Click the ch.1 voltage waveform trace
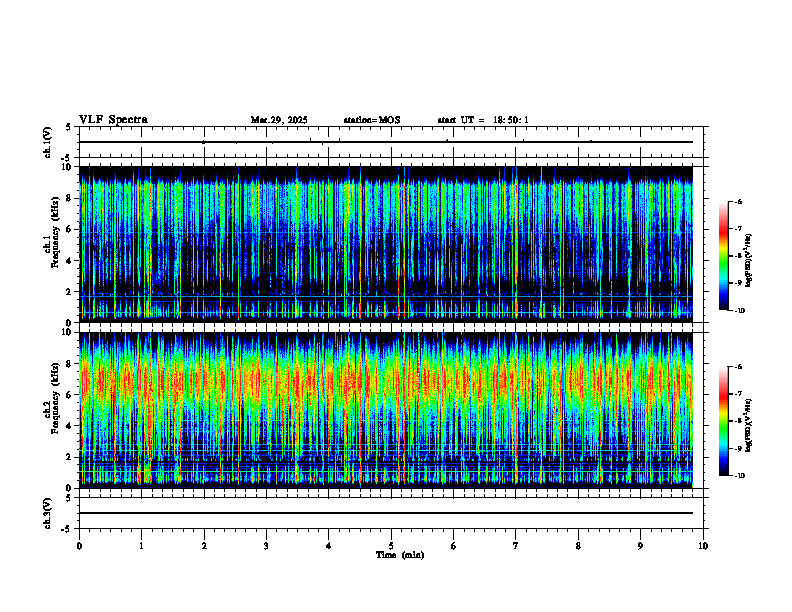Image resolution: width=792 pixels, height=612 pixels. [386, 142]
